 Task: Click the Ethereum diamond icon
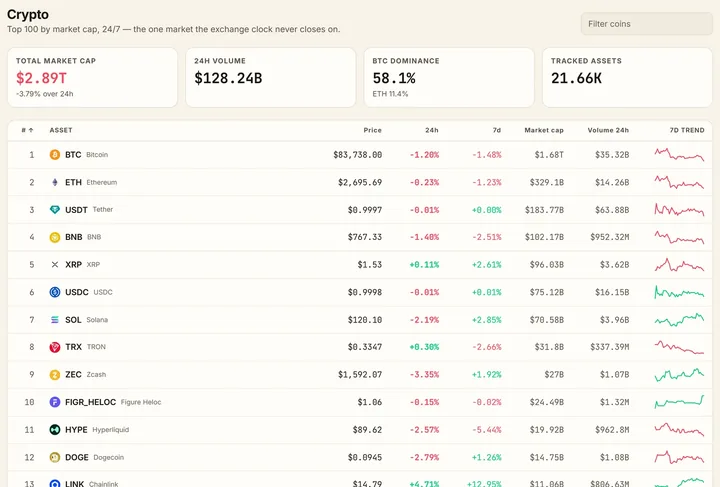pyautogui.click(x=55, y=182)
